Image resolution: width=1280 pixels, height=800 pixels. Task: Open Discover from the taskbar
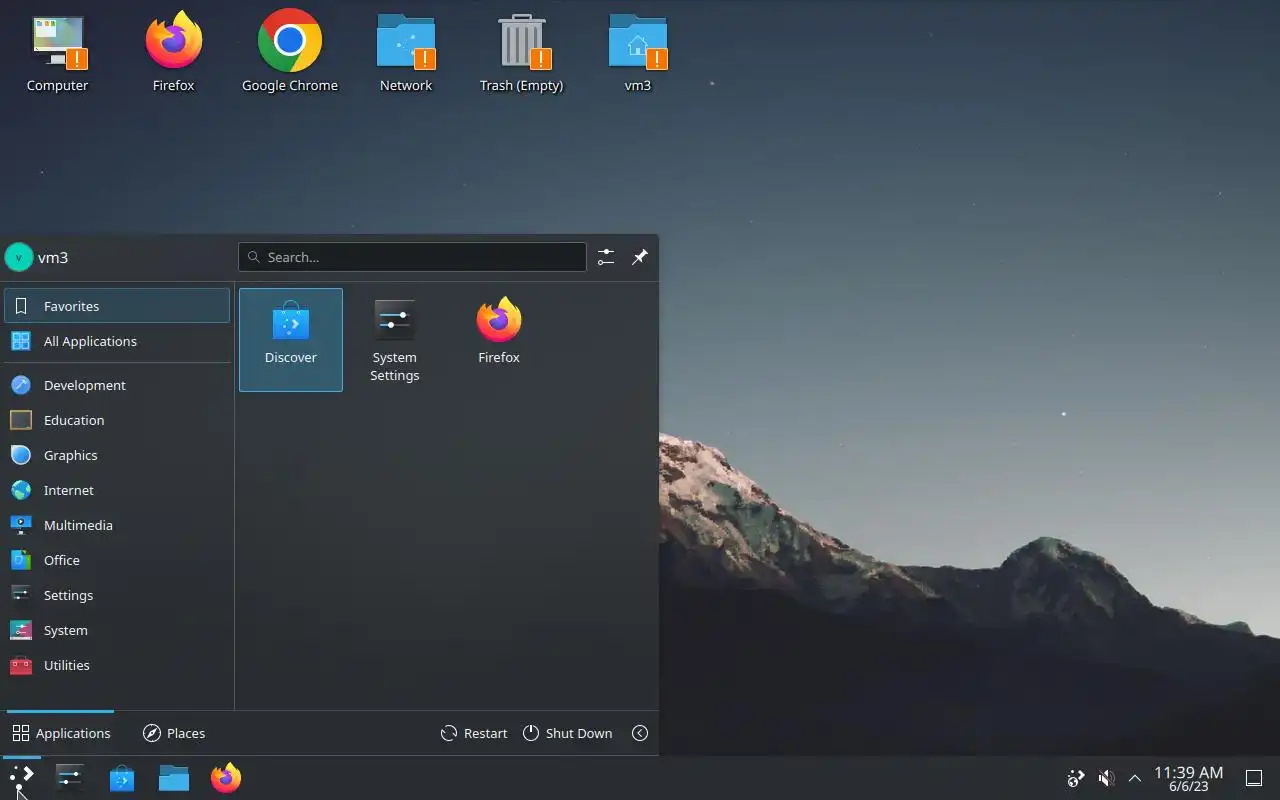click(x=122, y=778)
